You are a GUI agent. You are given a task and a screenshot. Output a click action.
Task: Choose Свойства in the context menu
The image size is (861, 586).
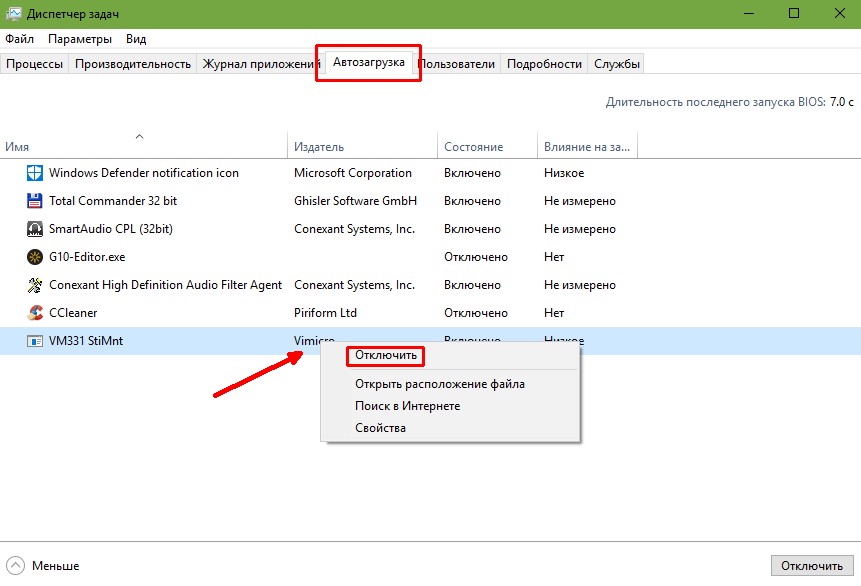pos(380,428)
